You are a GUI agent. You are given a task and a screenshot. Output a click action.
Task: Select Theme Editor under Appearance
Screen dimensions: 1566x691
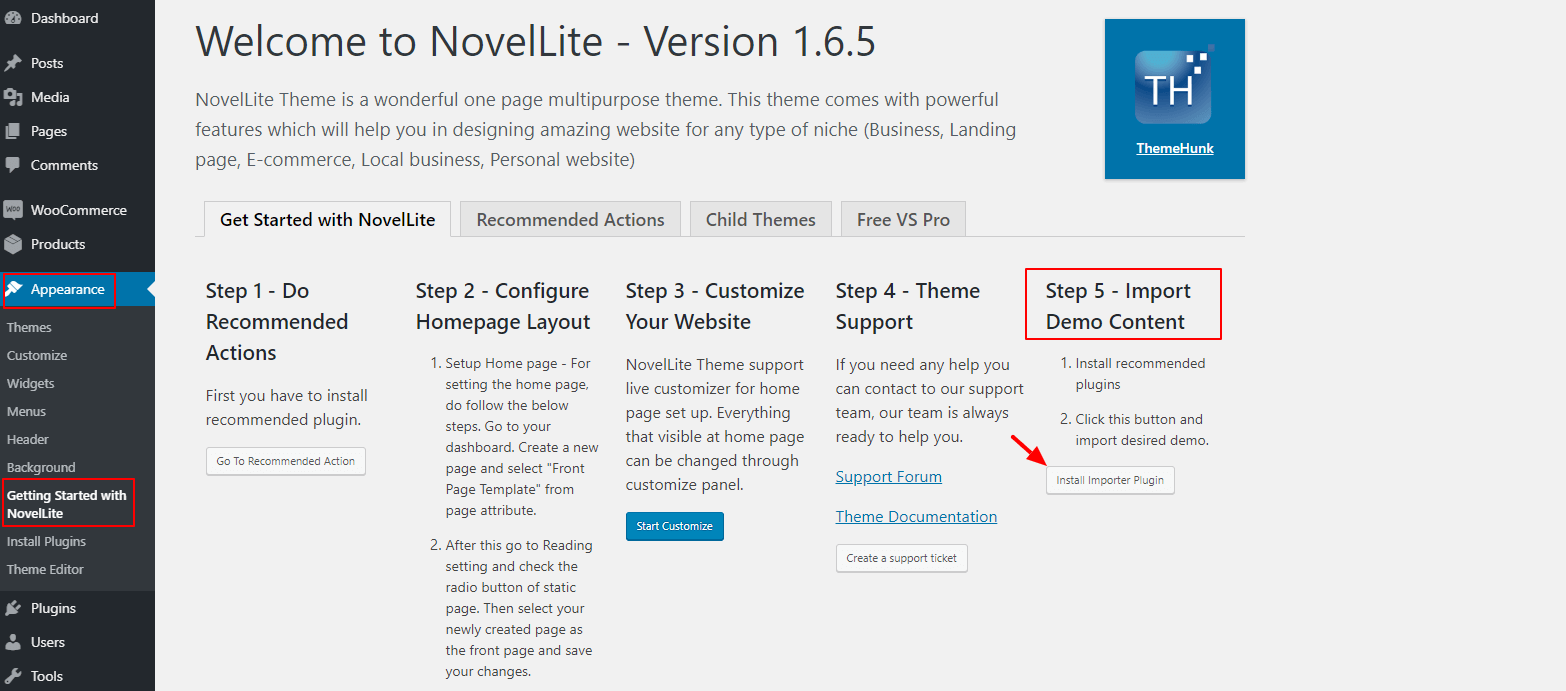45,568
